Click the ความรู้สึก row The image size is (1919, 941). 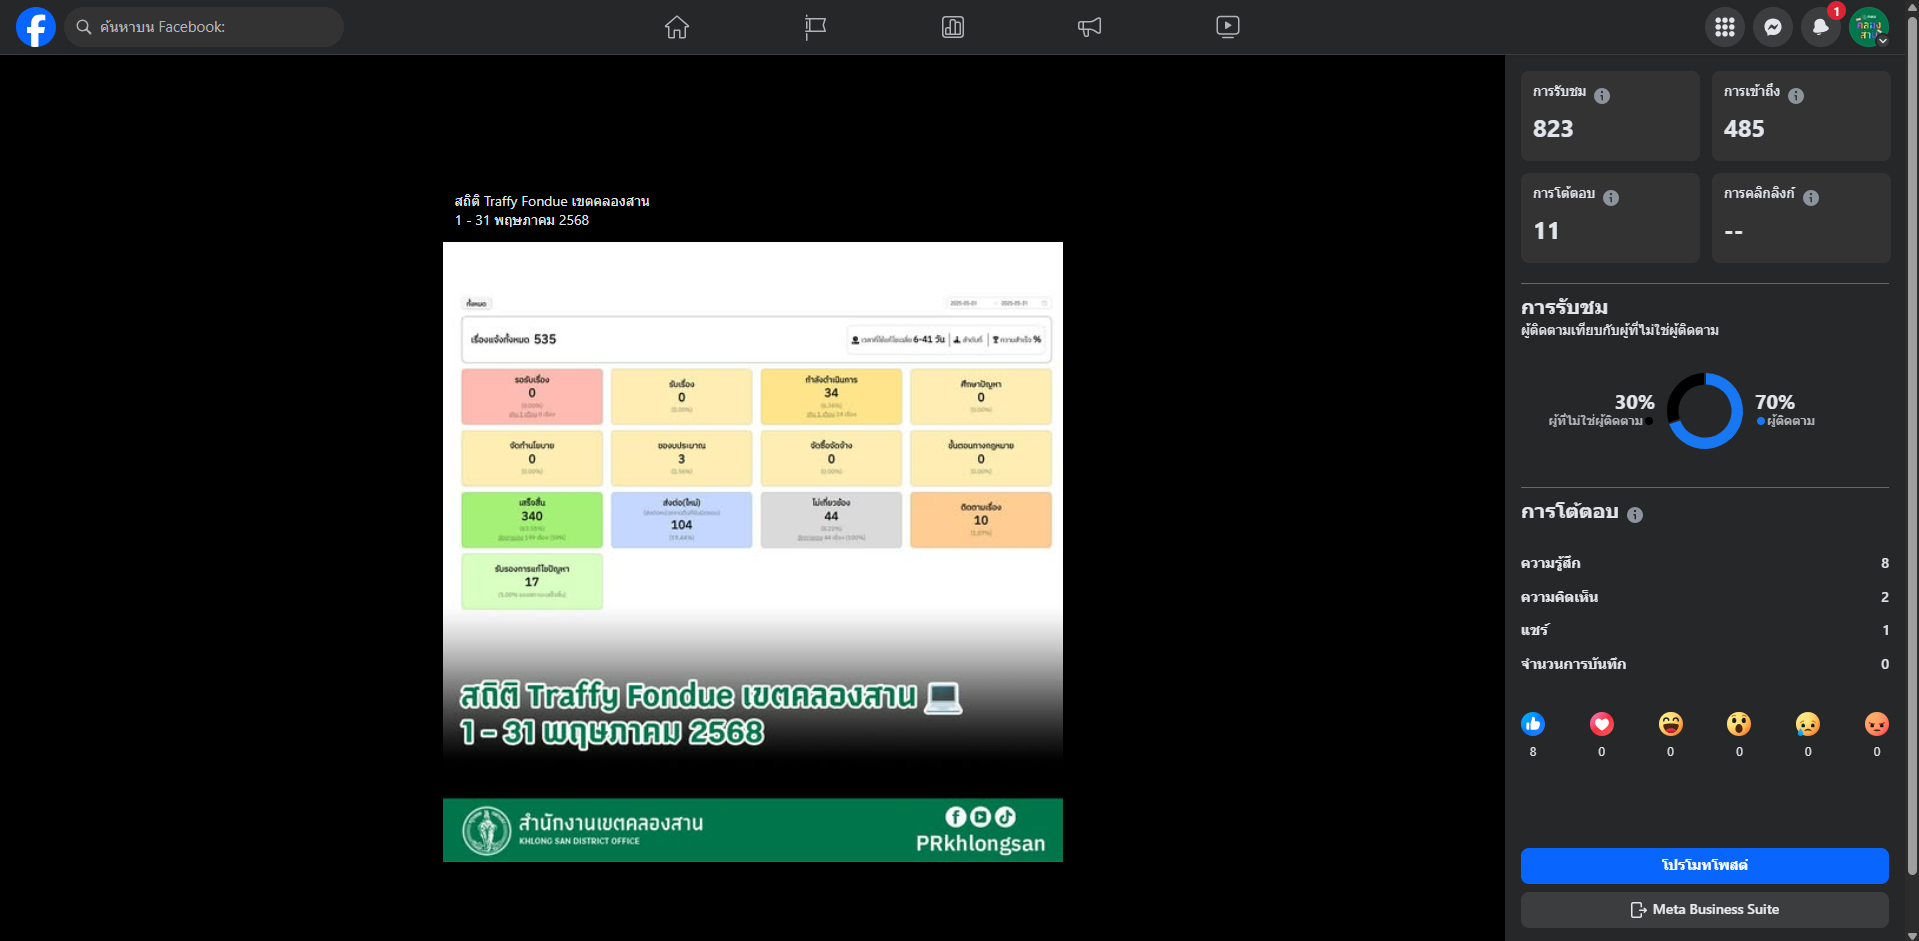pos(1705,563)
